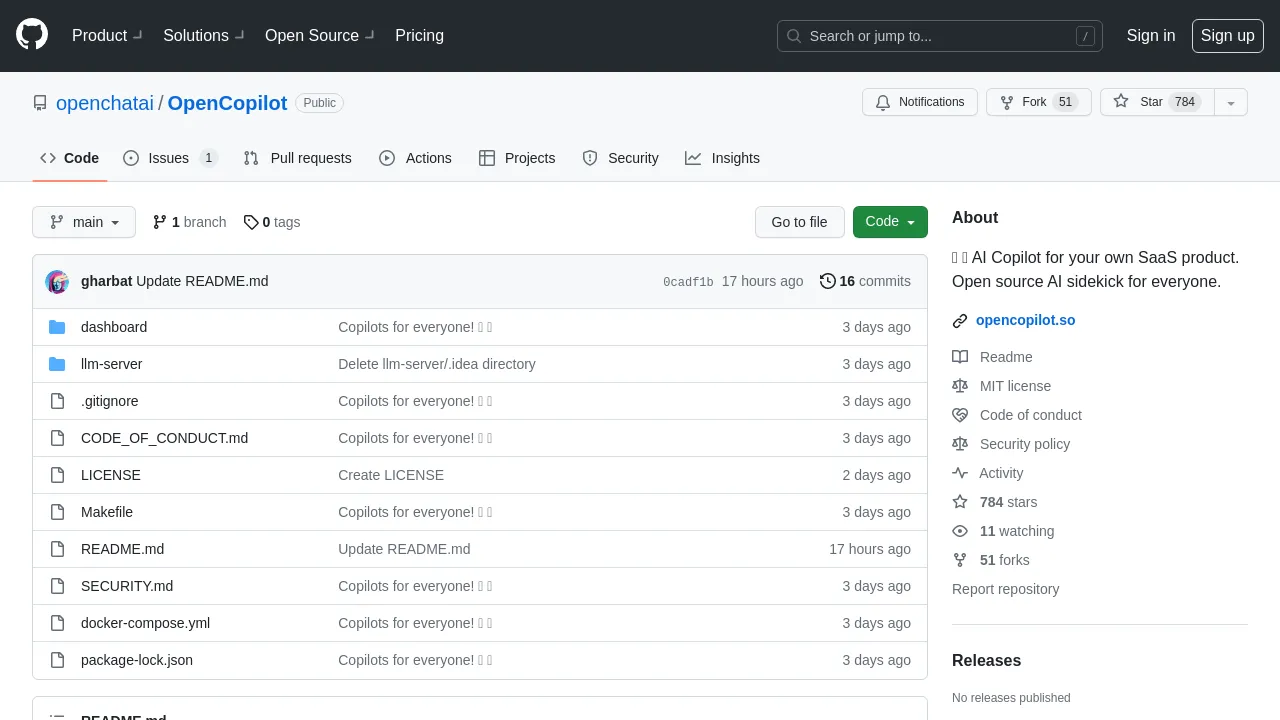This screenshot has height=720, width=1280.
Task: Click the opencopilot.so link icon
Action: click(960, 321)
